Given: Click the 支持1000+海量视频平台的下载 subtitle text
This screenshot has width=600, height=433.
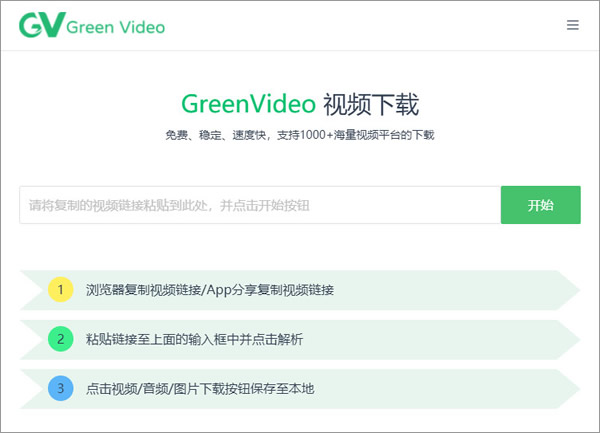Looking at the screenshot, I should [x=356, y=135].
